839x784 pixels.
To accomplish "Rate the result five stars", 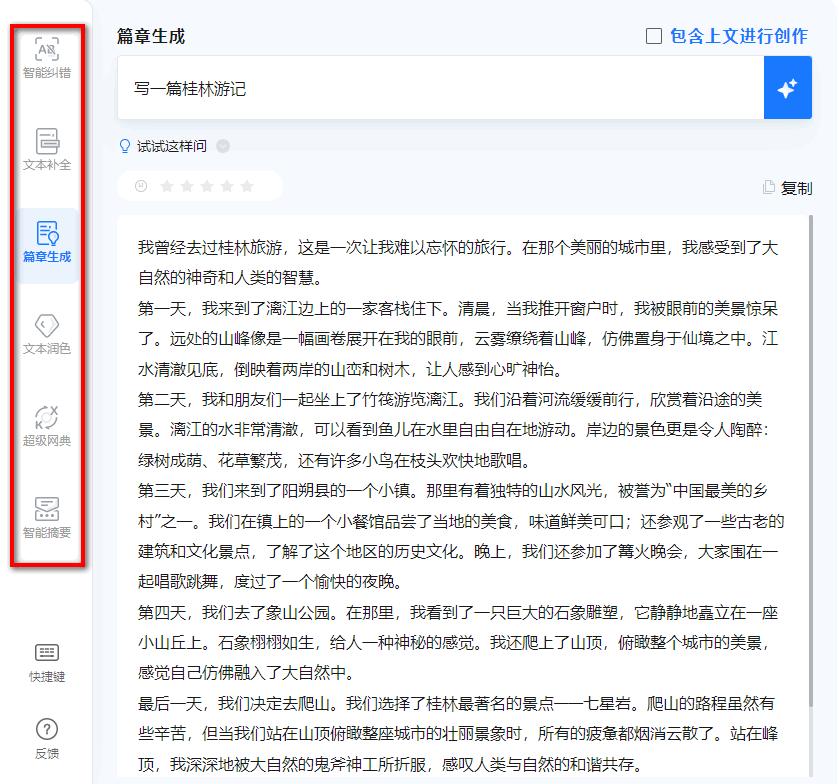I will coord(247,186).
